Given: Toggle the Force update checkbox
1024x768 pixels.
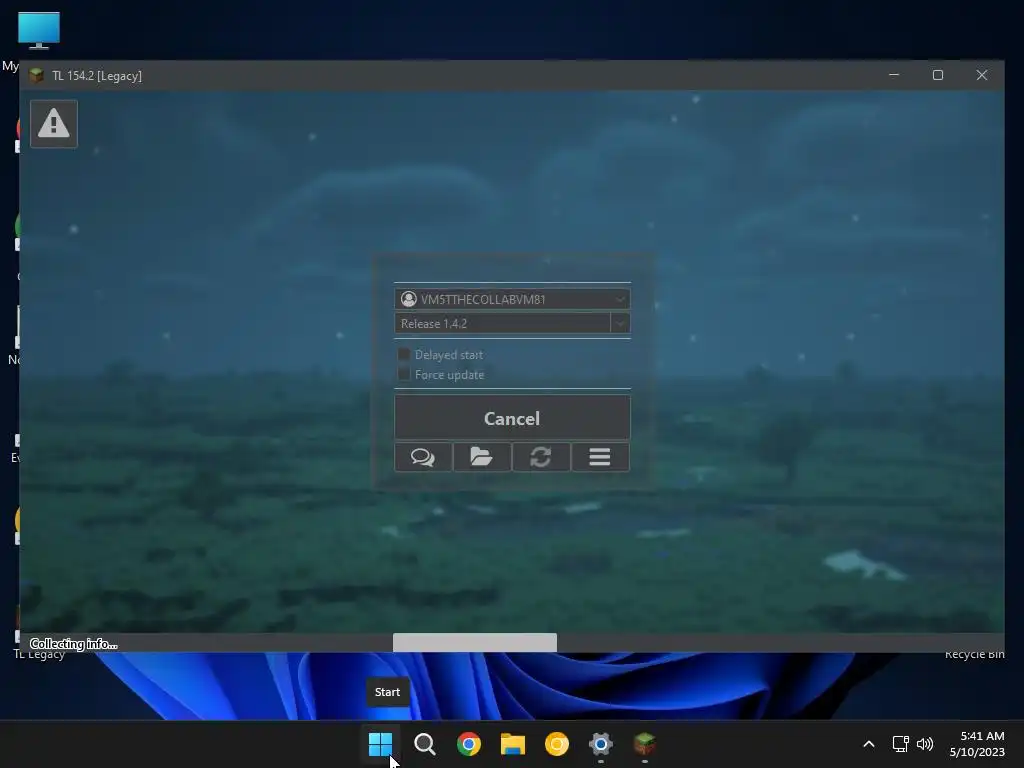Looking at the screenshot, I should (404, 374).
